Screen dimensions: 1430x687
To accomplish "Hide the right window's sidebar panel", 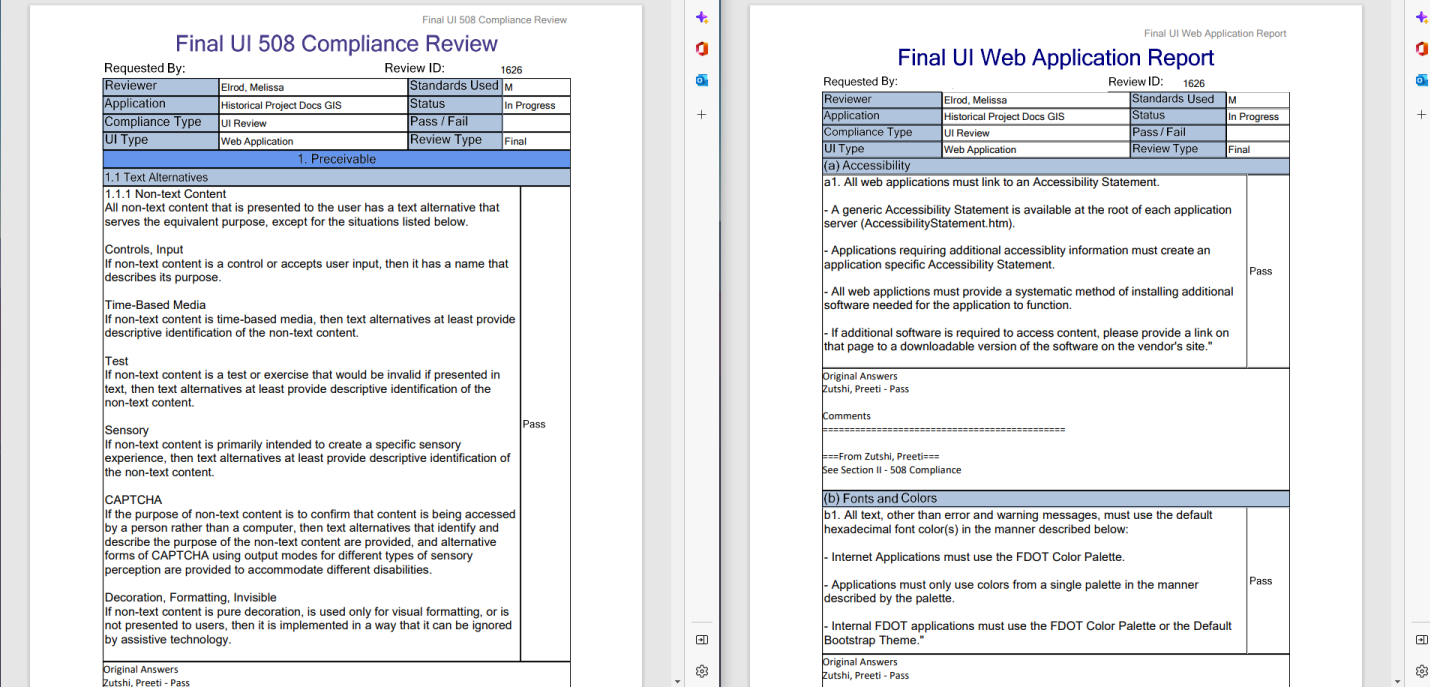I will coord(1421,639).
